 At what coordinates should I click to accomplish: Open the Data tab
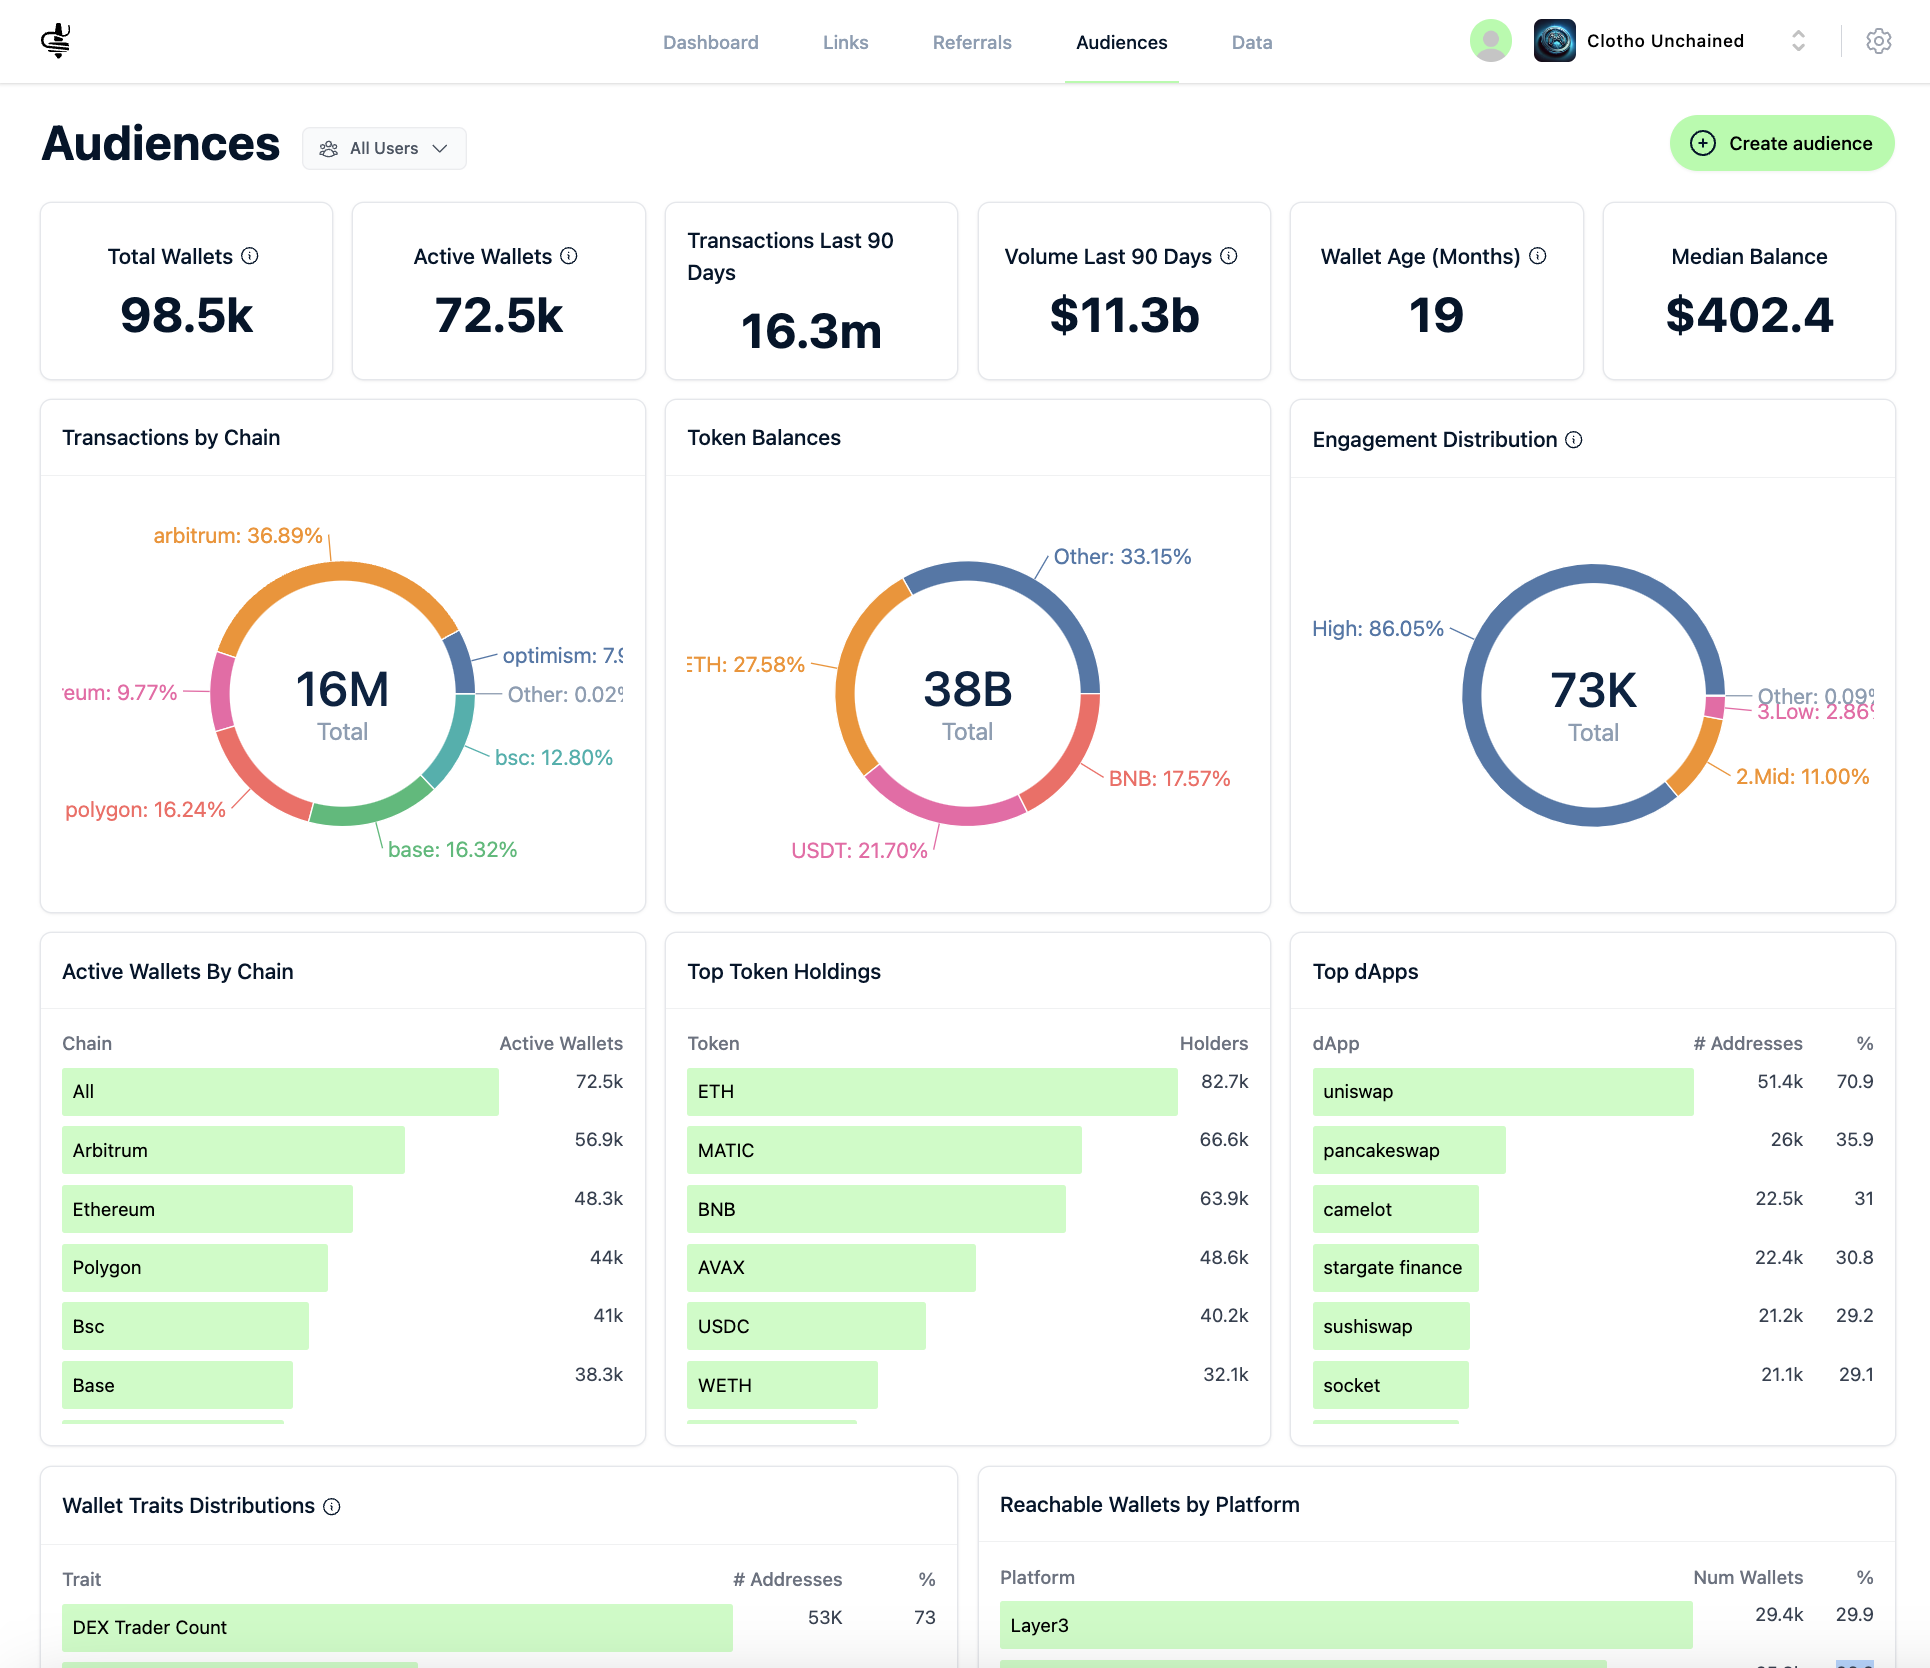pos(1252,42)
